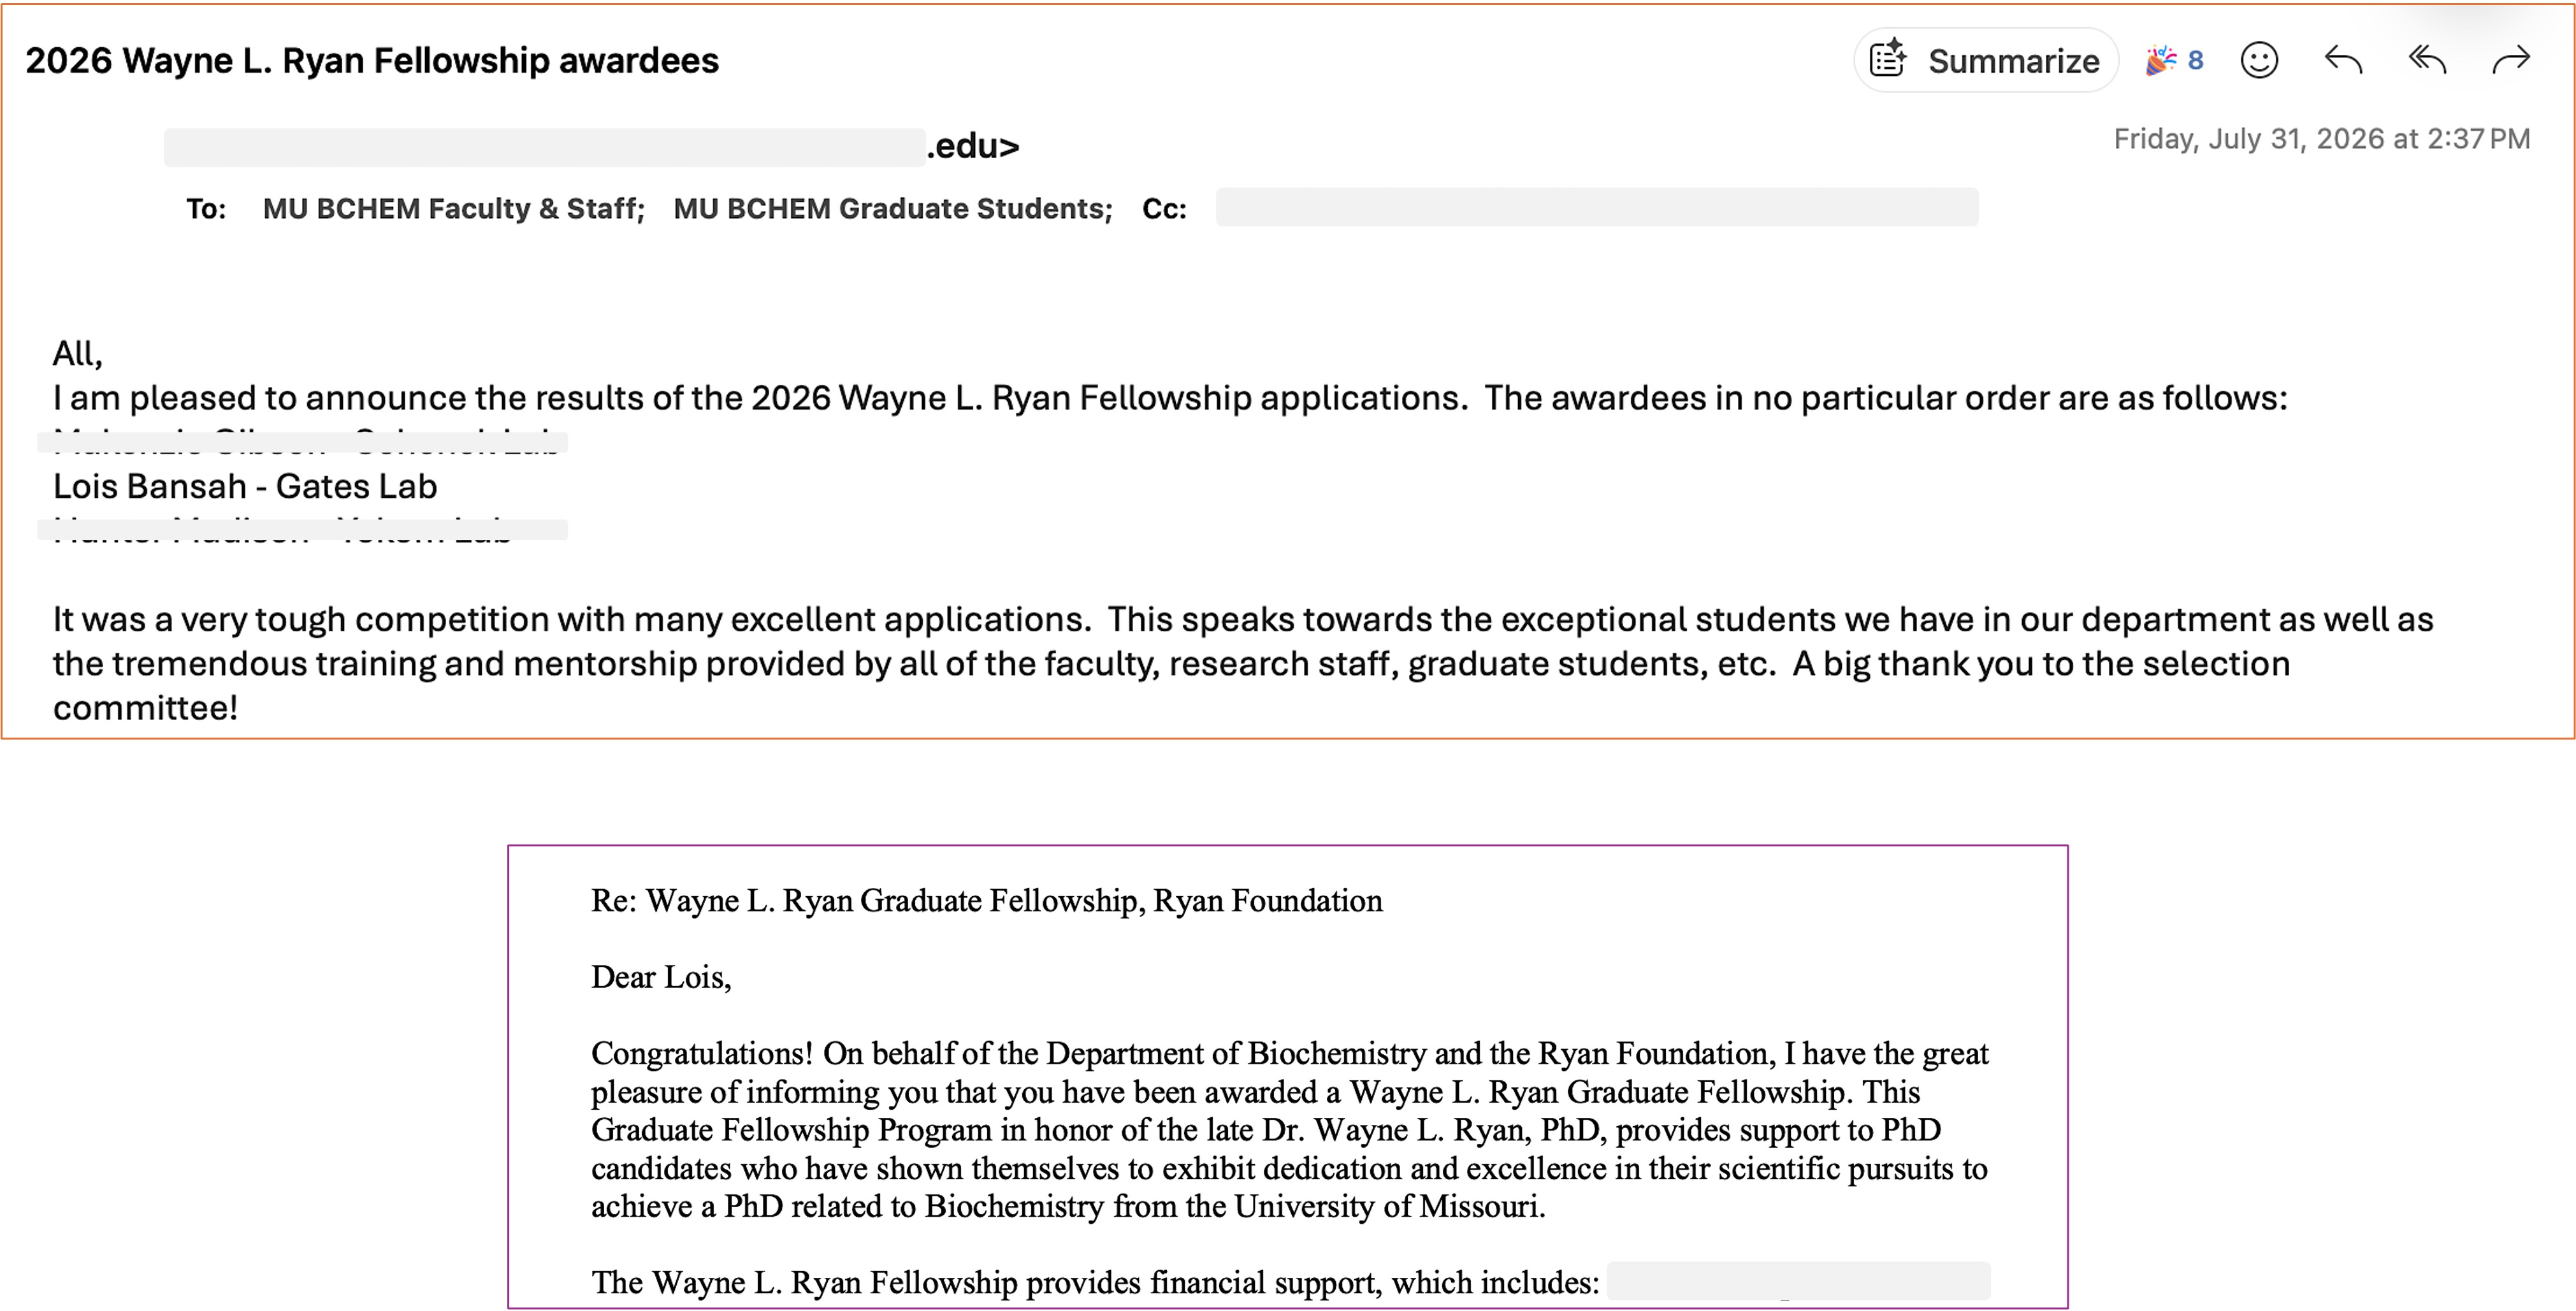Click the email date stamp
The width and height of the screenshot is (2576, 1311).
point(2322,139)
